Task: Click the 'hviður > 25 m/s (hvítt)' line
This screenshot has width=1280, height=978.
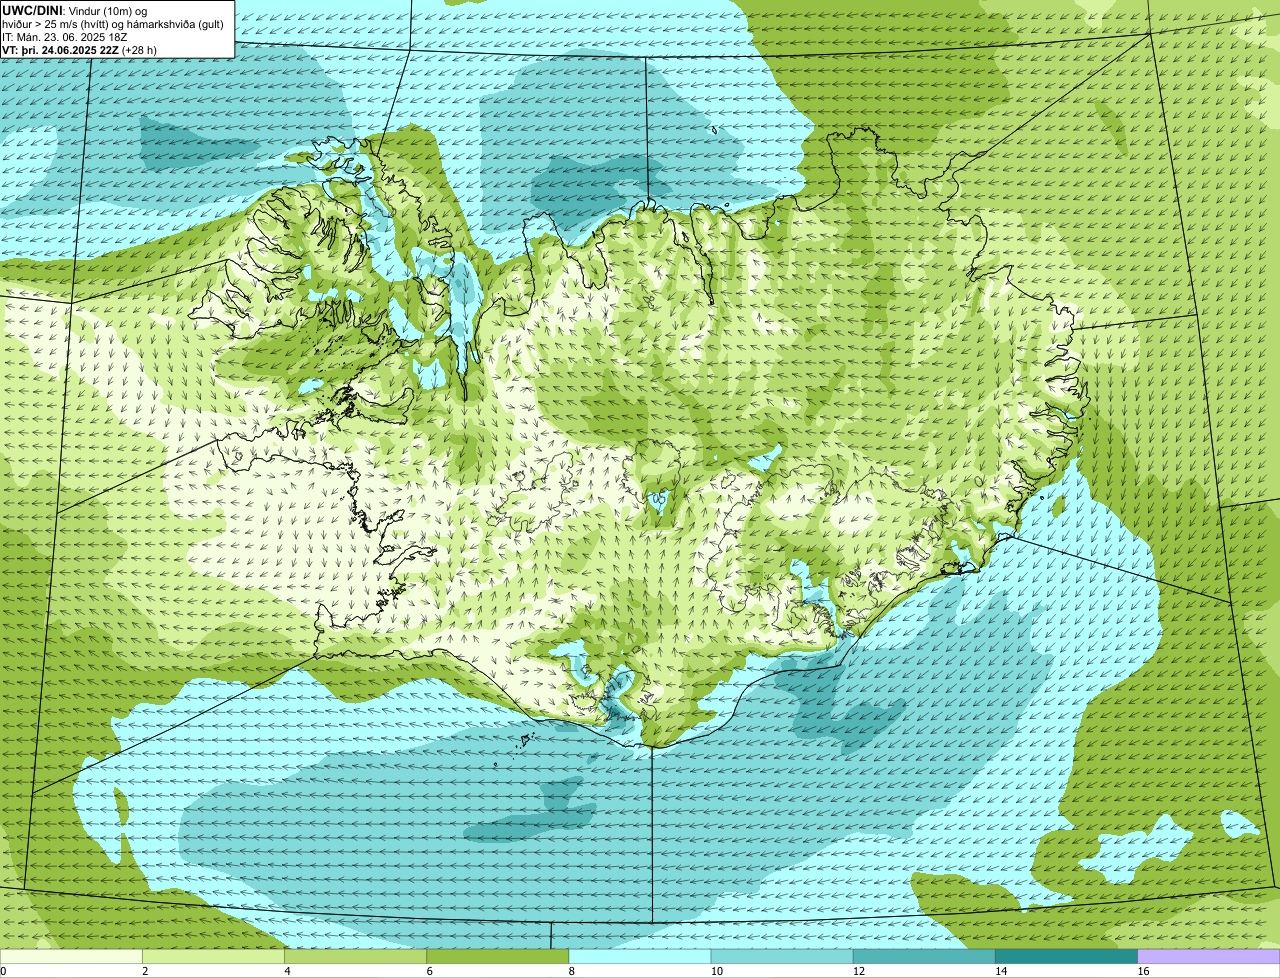Action: [114, 24]
